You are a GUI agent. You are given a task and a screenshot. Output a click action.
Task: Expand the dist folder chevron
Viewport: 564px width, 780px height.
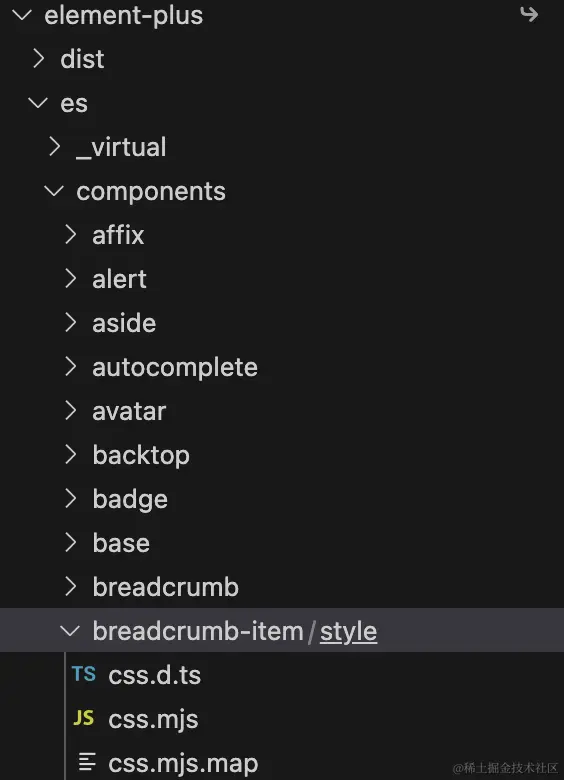(38, 59)
